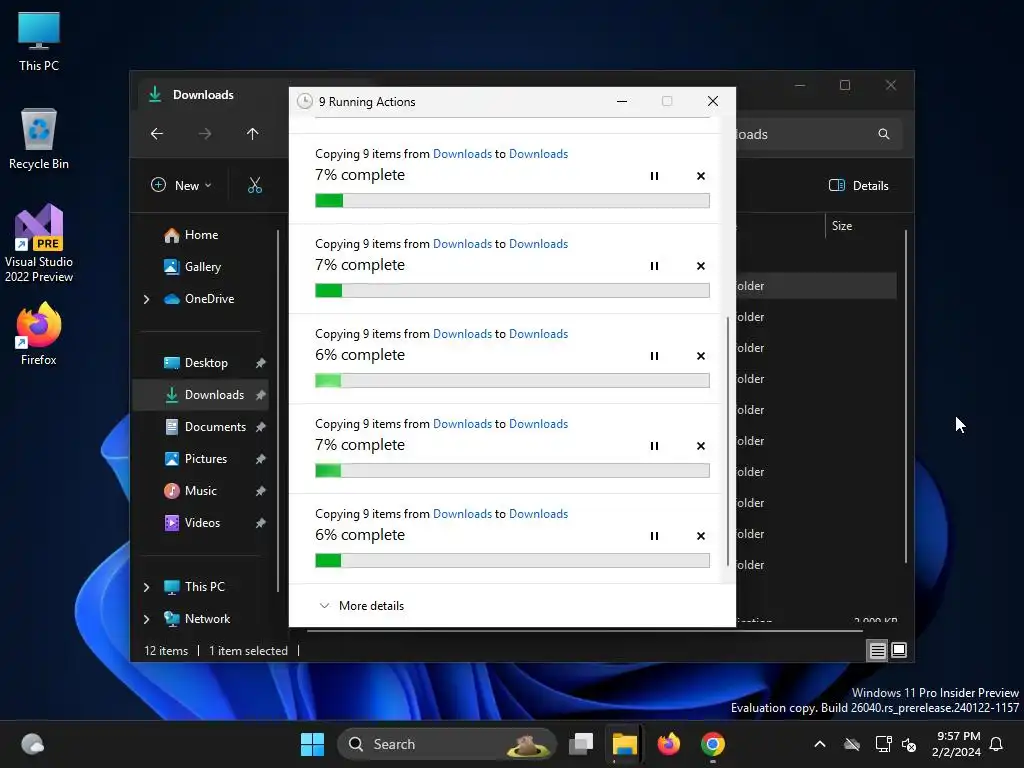Open Task View from the taskbar
Image resolution: width=1024 pixels, height=768 pixels.
click(x=581, y=744)
